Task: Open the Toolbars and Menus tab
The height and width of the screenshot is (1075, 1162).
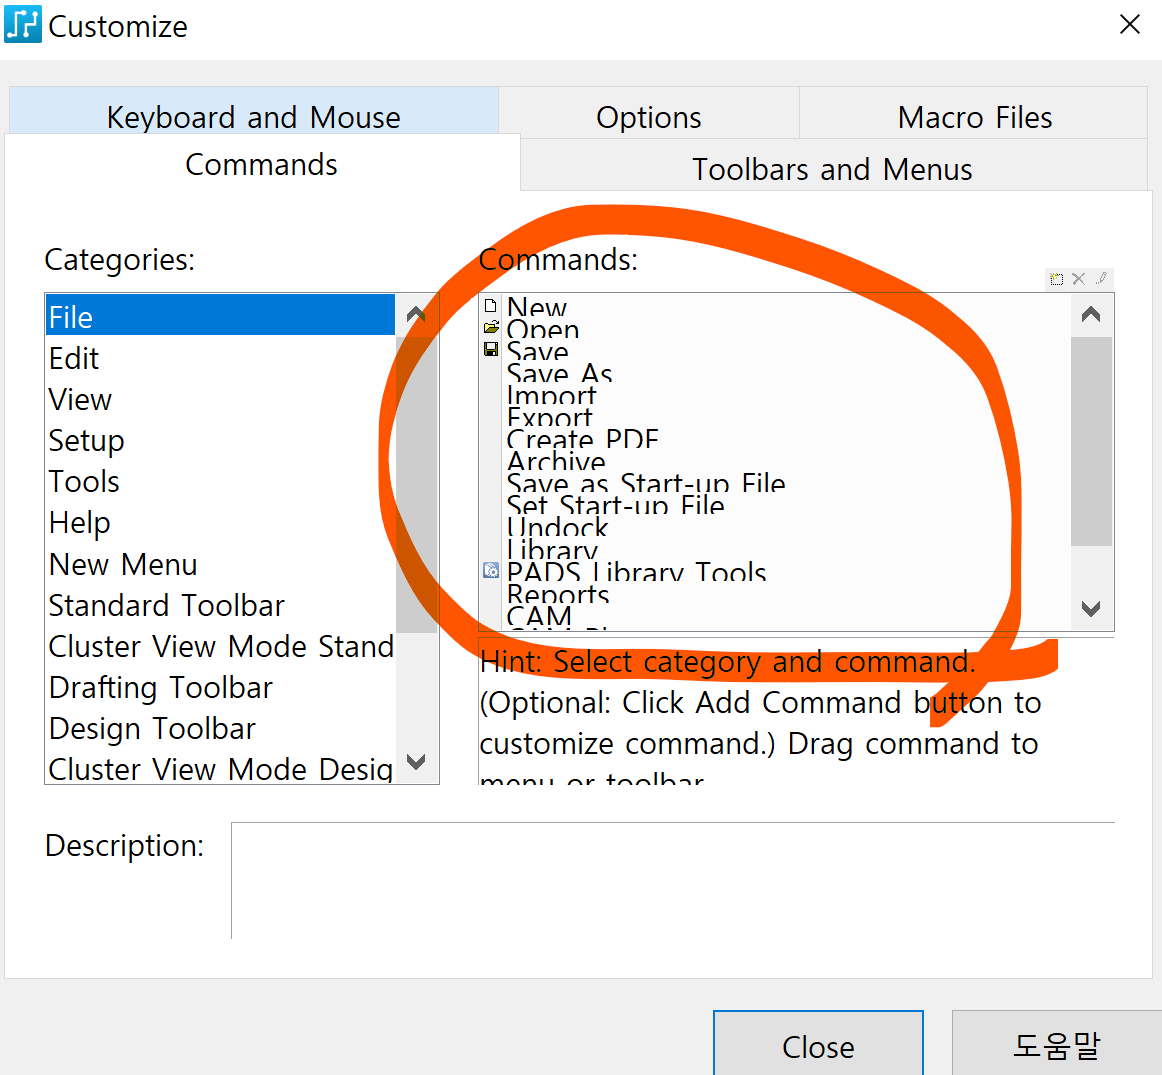Action: tap(832, 169)
